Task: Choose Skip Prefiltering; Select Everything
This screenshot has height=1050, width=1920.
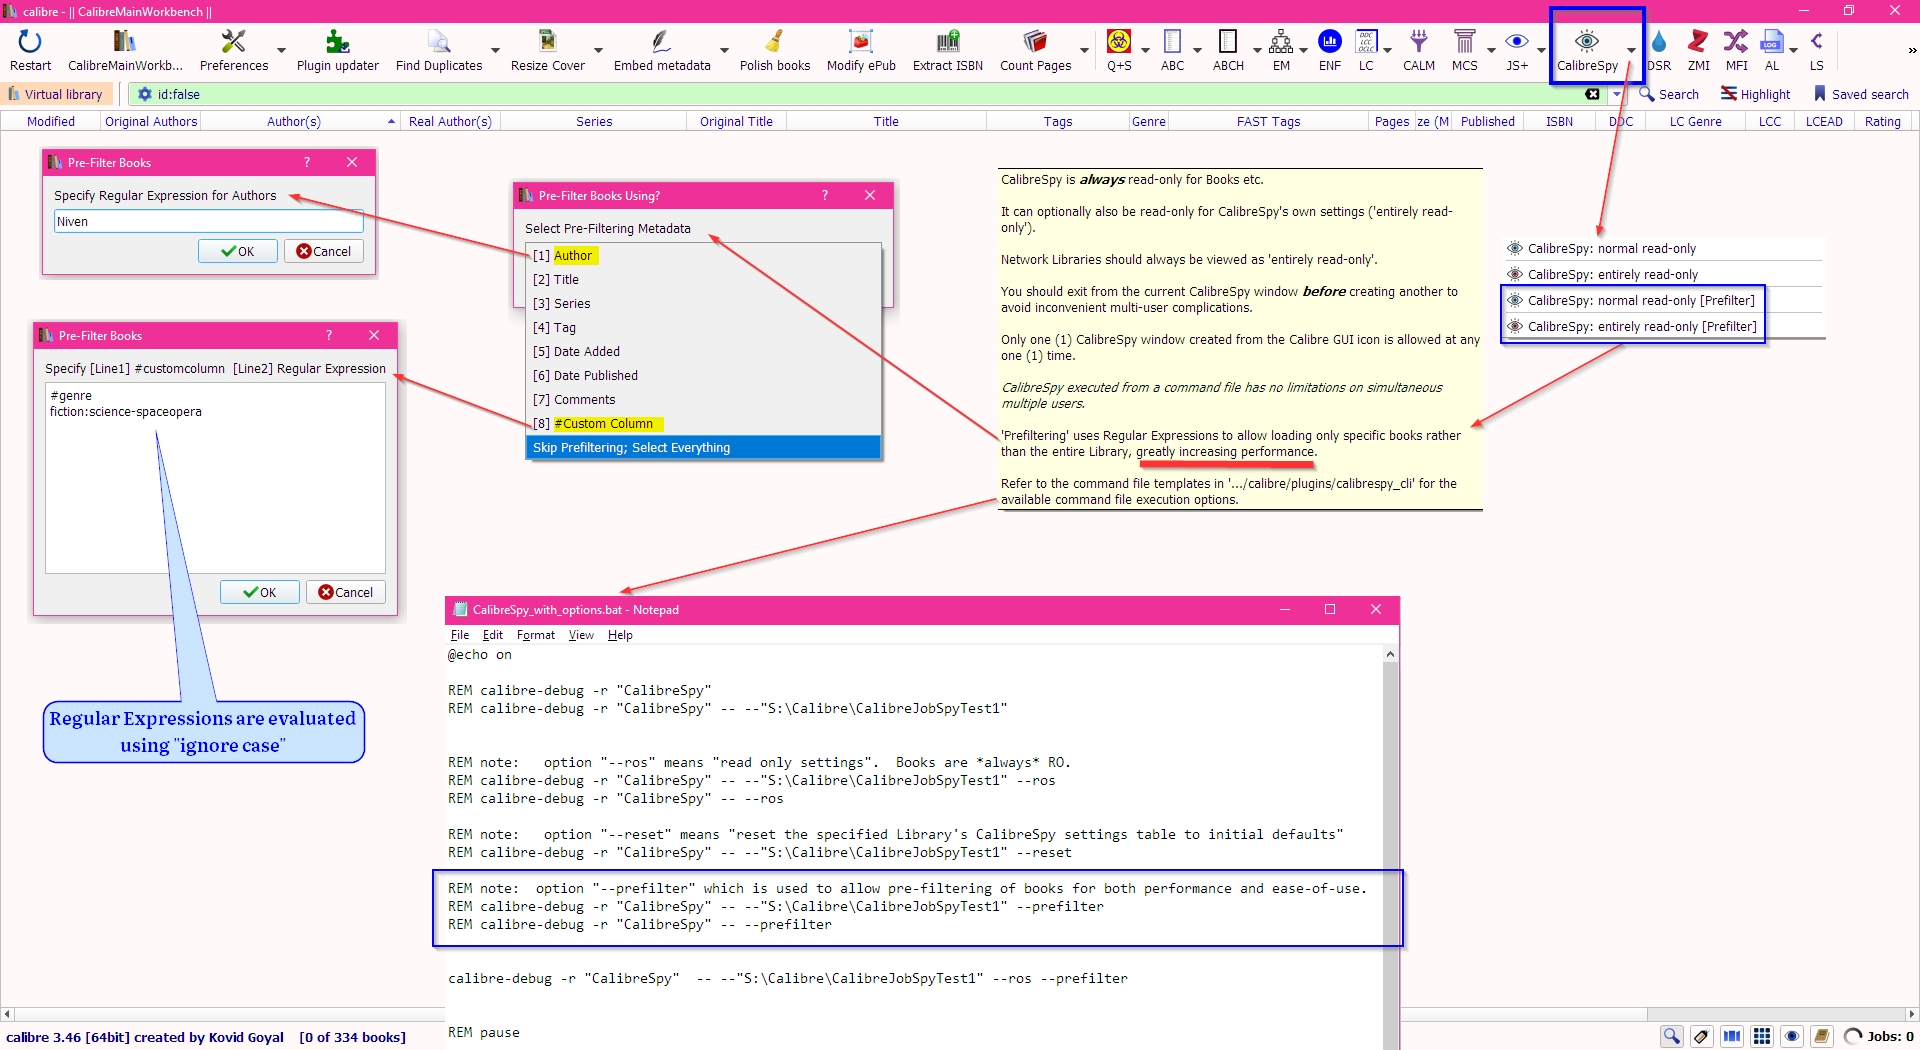Action: tap(703, 447)
